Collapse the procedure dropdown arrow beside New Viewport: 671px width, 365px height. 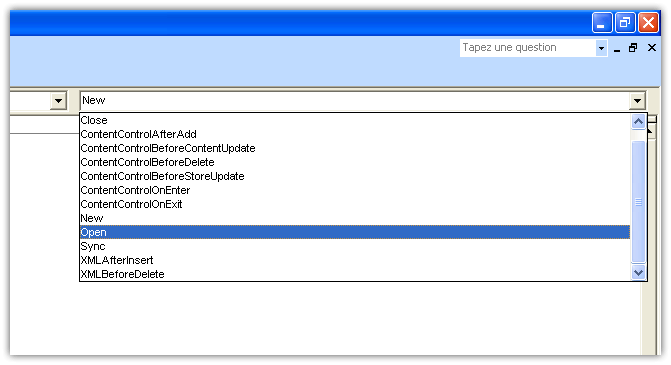click(637, 101)
